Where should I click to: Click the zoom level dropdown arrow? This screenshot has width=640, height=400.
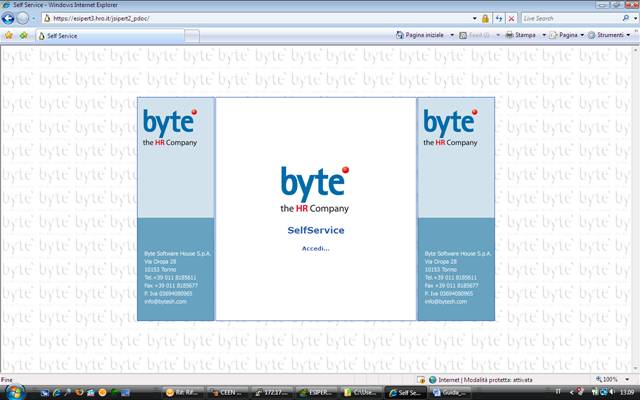(x=627, y=380)
